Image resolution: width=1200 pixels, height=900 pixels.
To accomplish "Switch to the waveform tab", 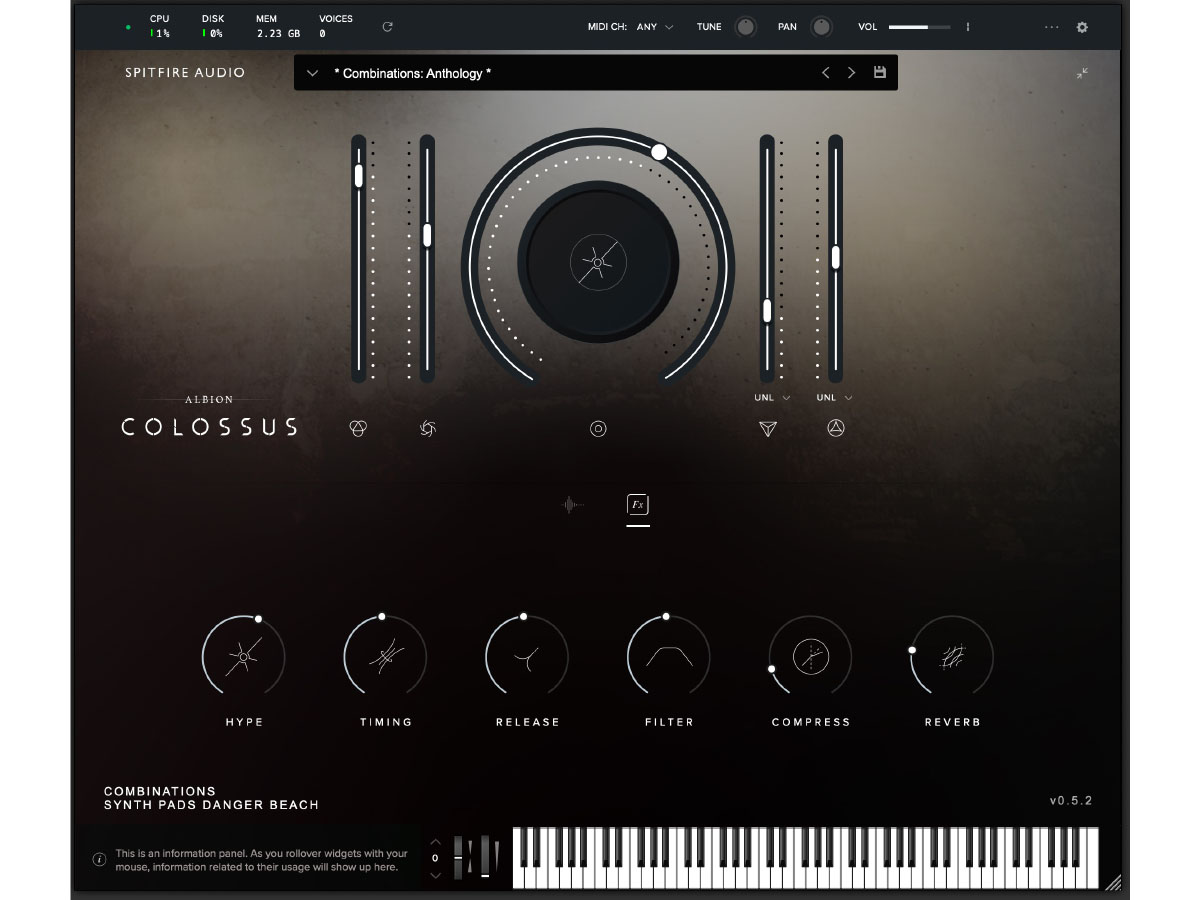I will click(572, 505).
